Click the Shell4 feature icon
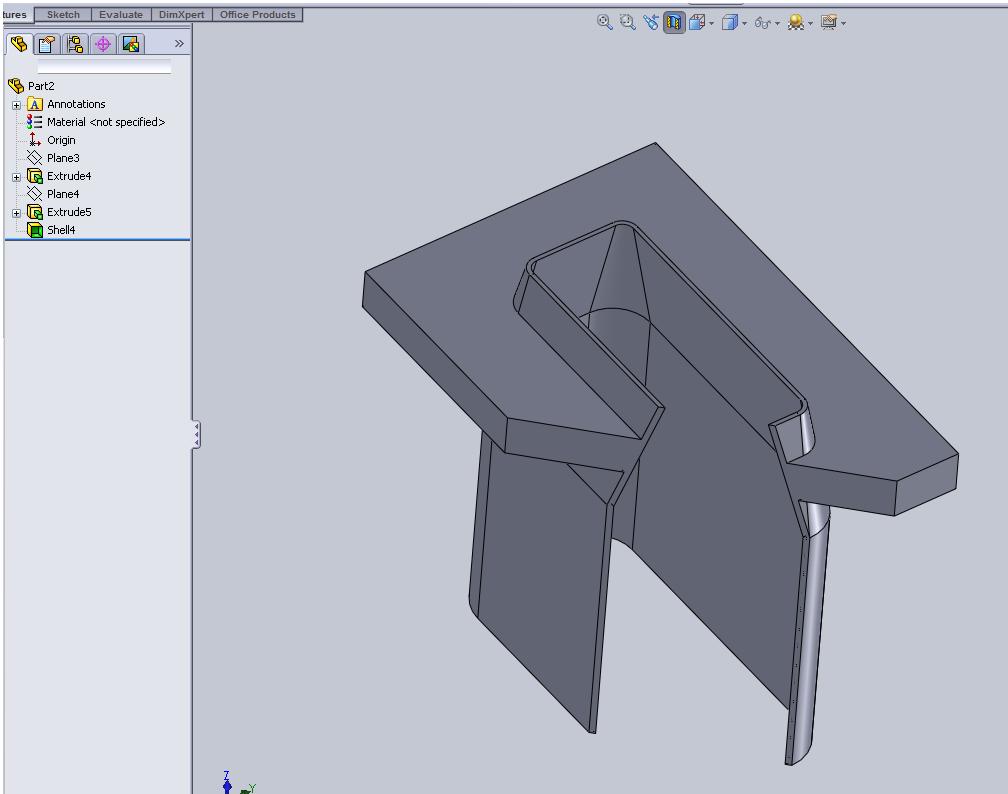 pos(35,230)
